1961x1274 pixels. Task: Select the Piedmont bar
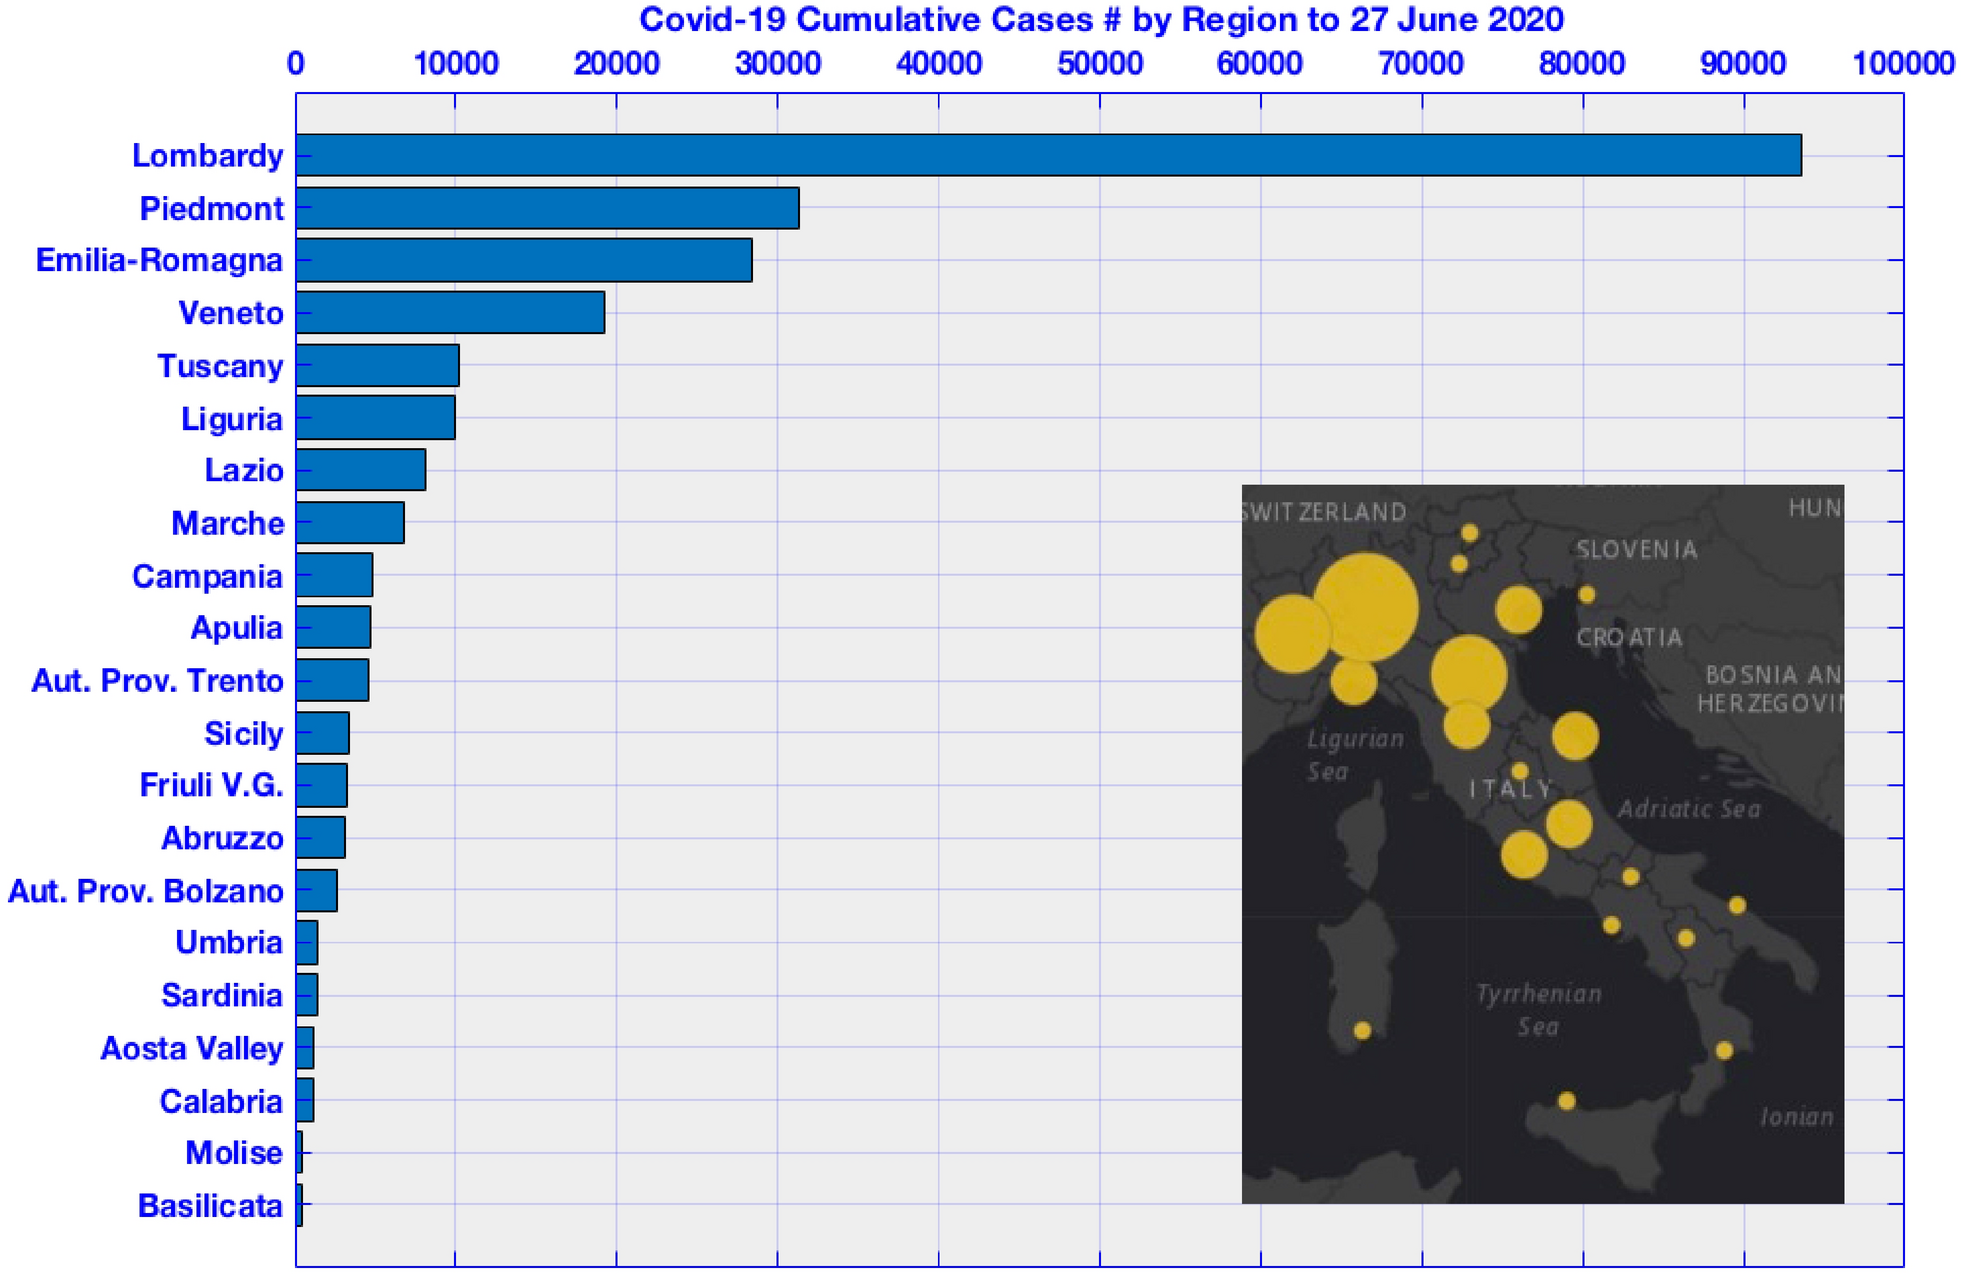(x=548, y=208)
